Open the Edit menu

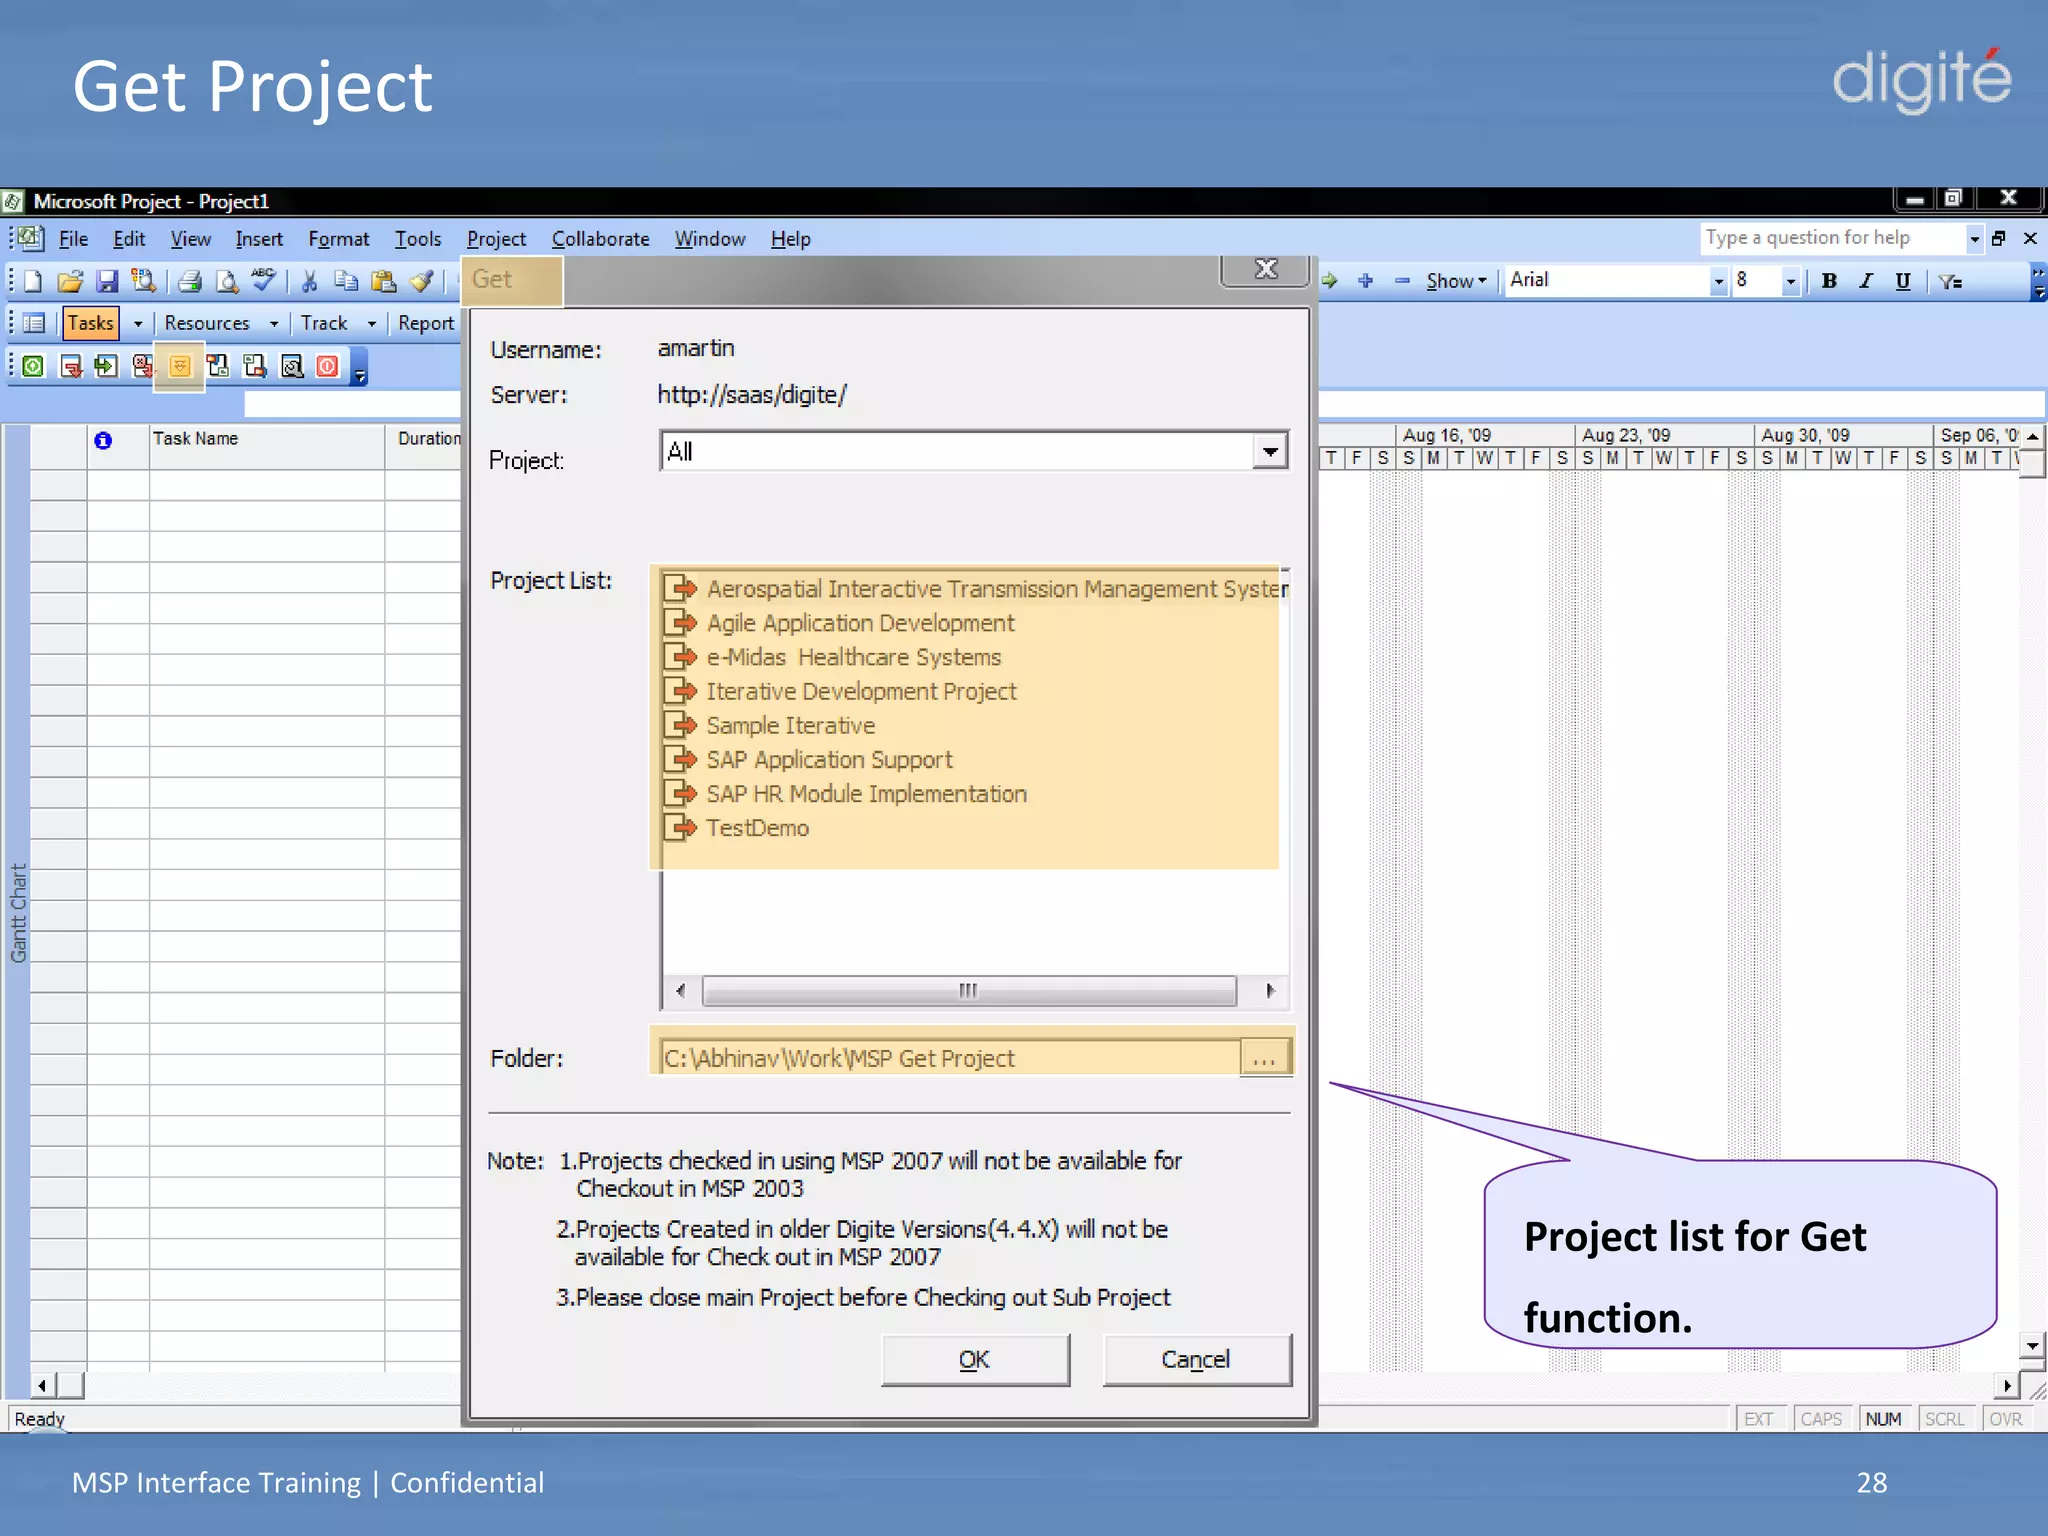point(129,239)
